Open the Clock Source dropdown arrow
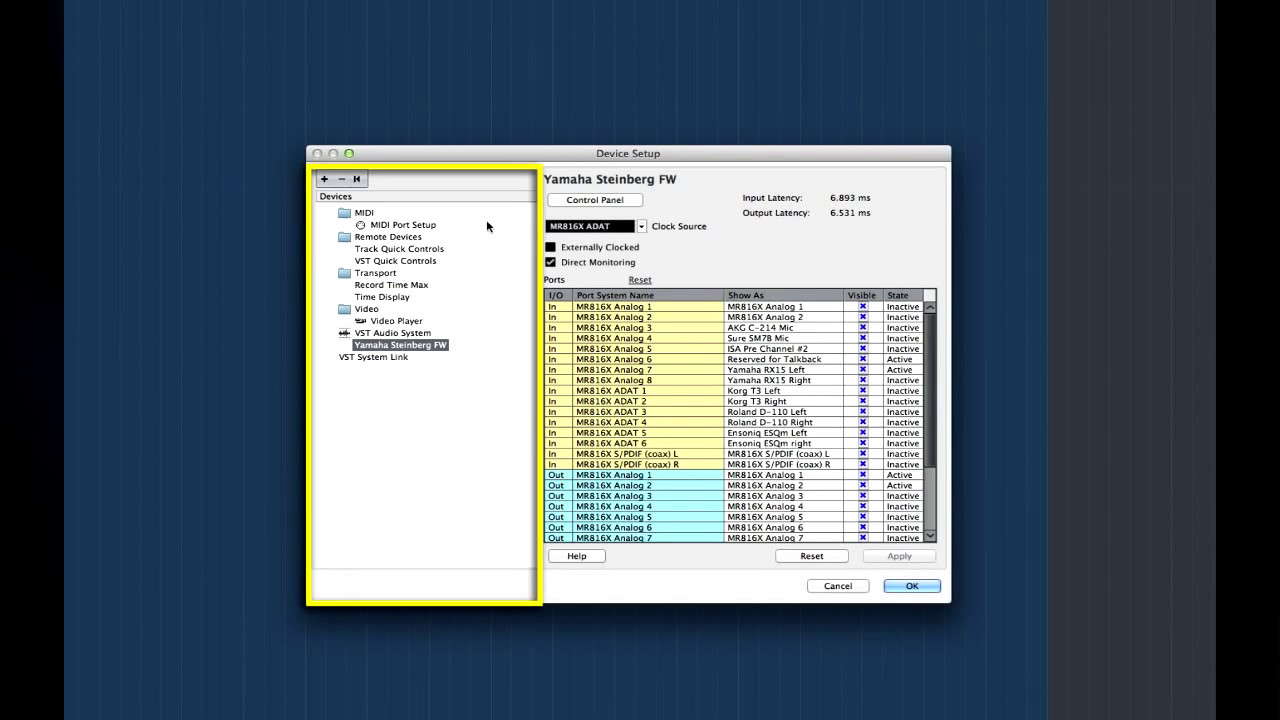 [x=640, y=226]
